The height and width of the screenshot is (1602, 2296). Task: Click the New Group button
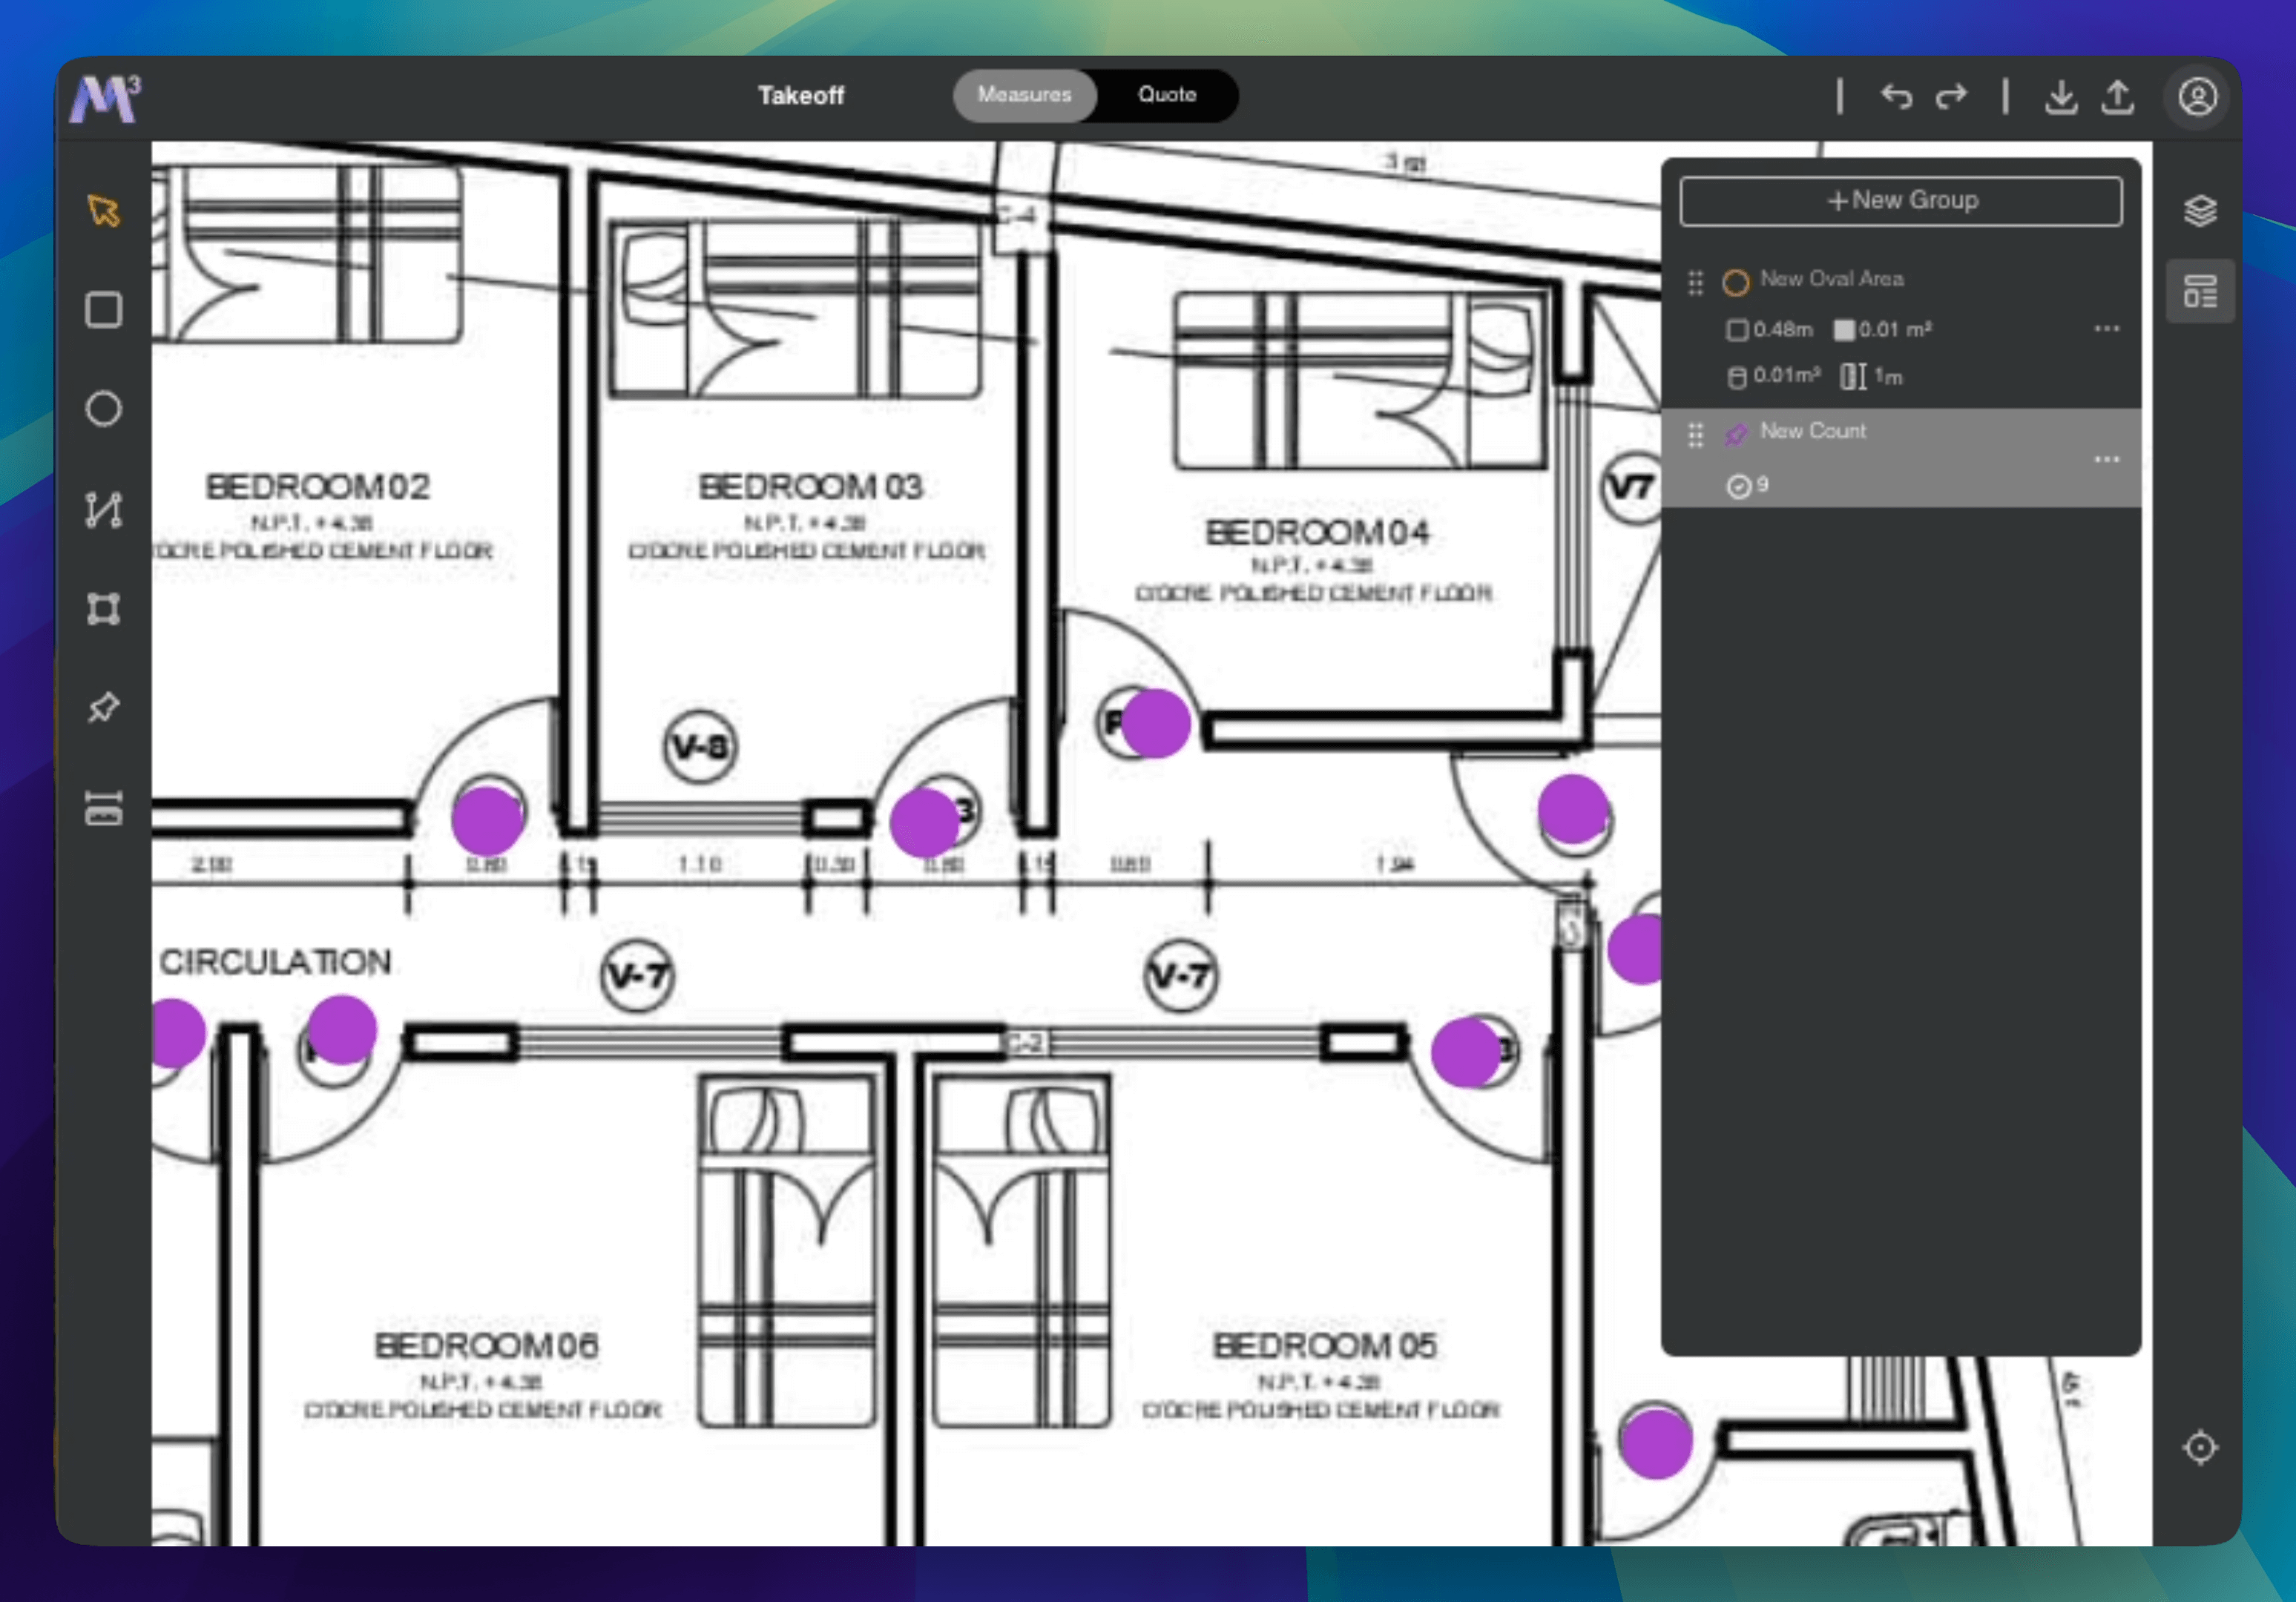[x=1900, y=201]
